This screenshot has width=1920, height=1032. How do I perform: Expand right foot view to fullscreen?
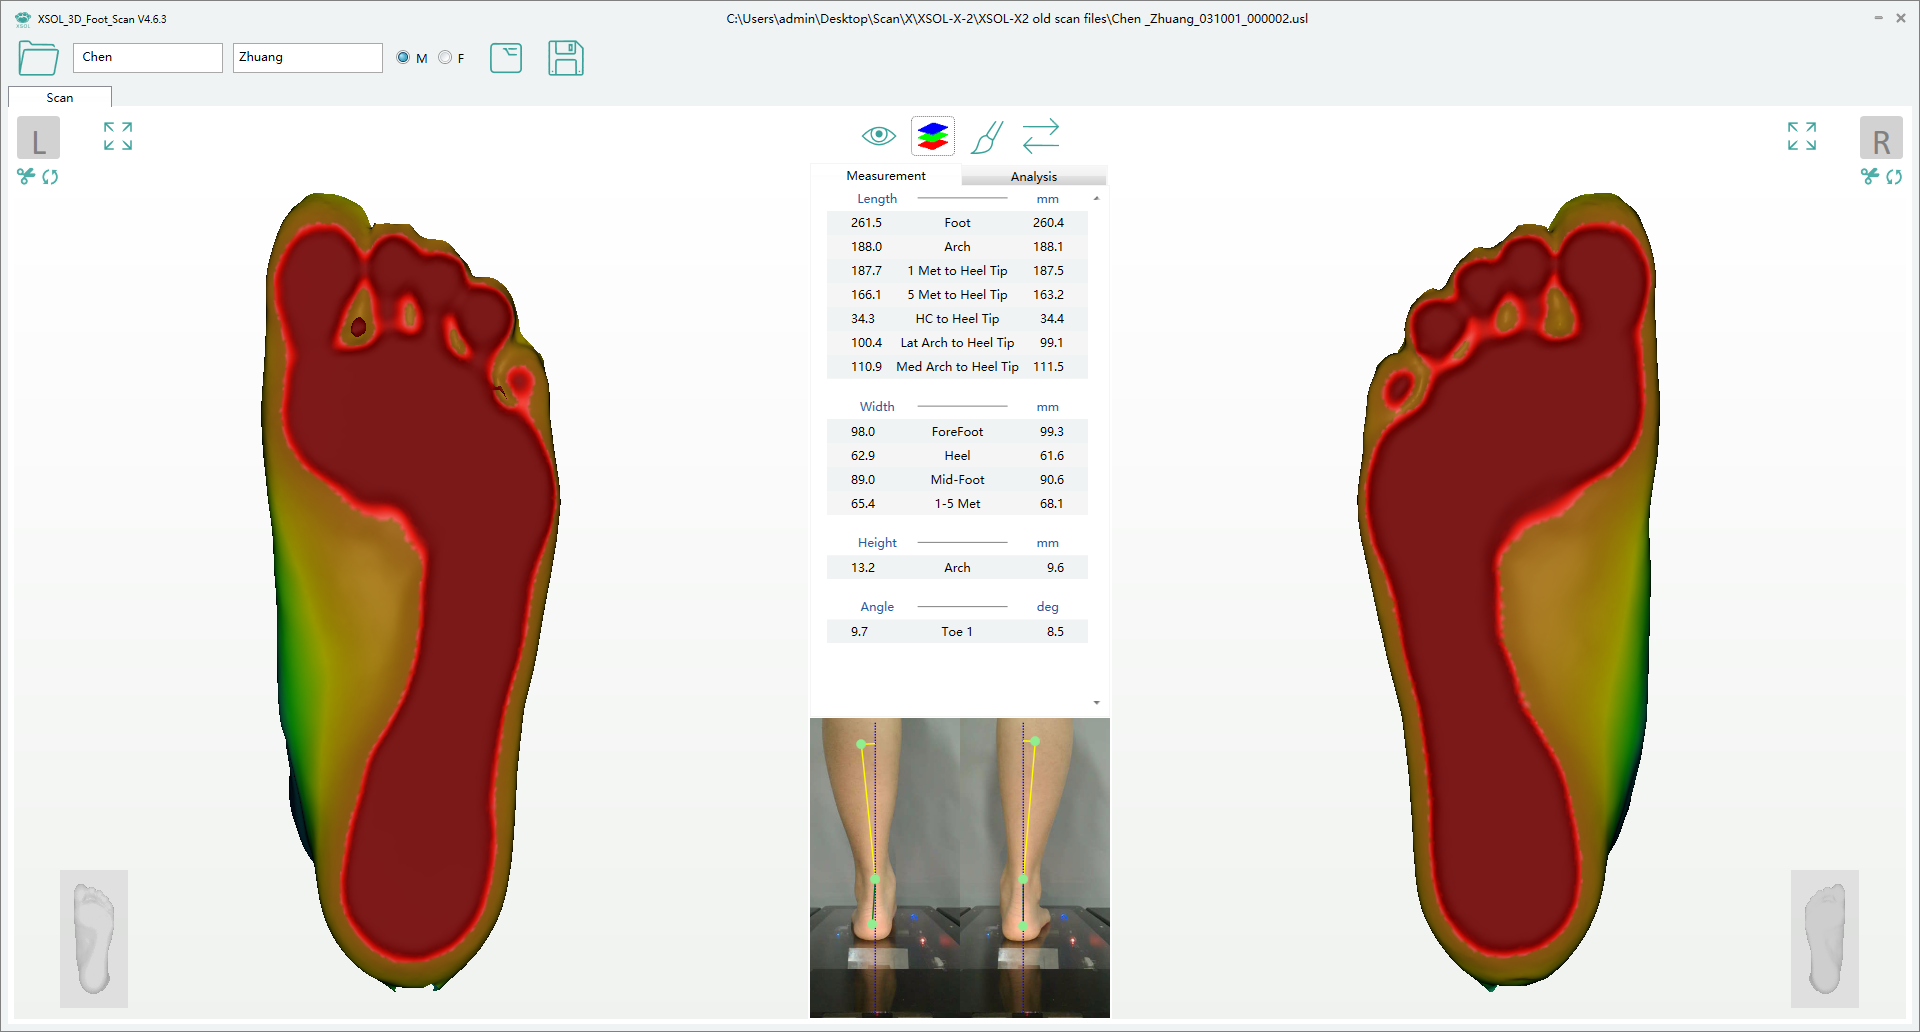pyautogui.click(x=1801, y=136)
